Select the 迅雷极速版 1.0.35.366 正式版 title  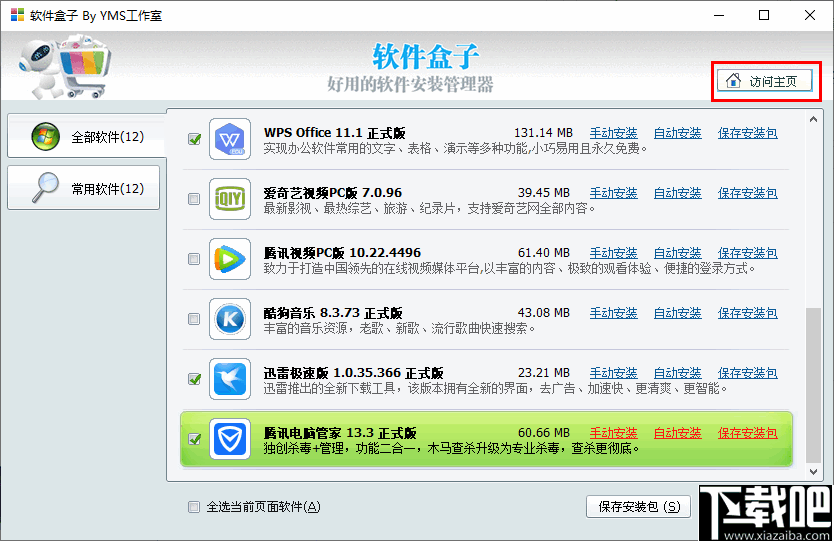(x=354, y=373)
